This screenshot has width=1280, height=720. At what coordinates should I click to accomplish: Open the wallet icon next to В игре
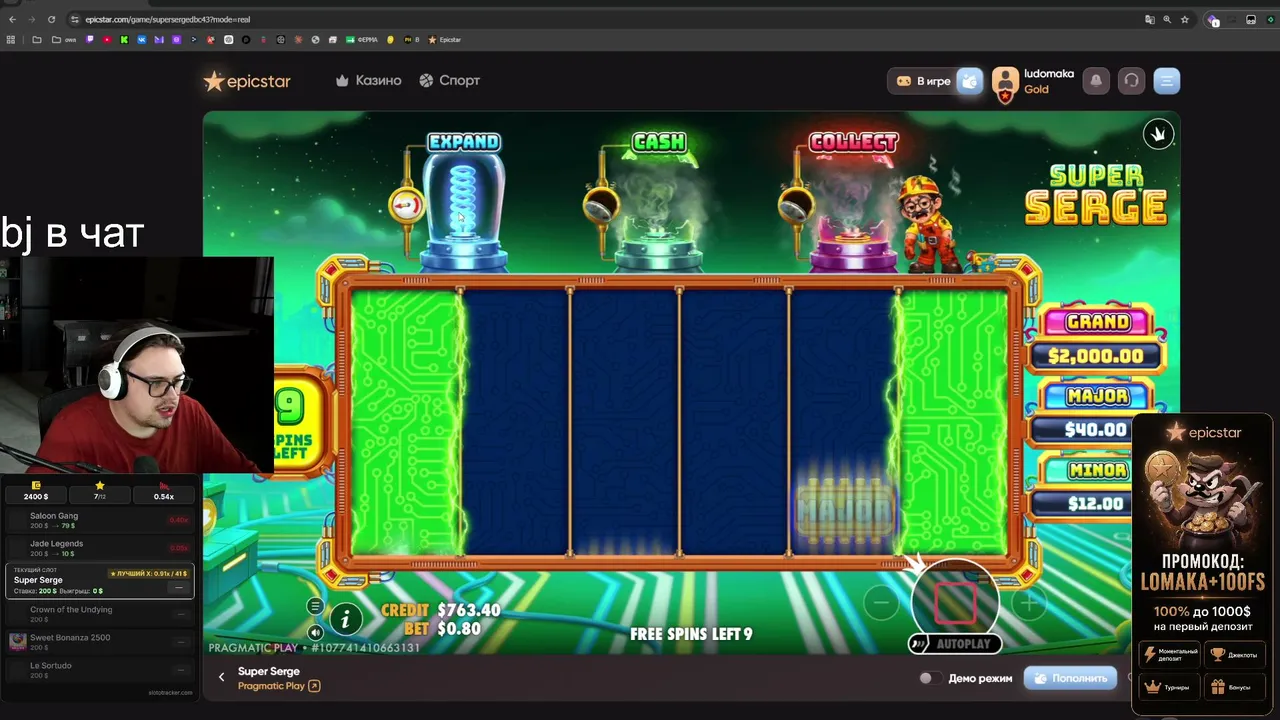coord(970,81)
